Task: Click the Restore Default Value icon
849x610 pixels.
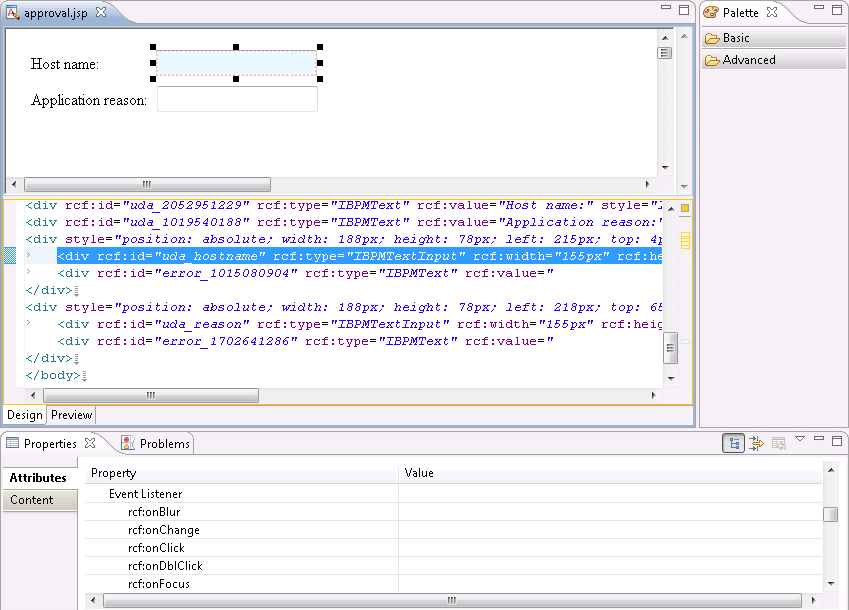Action: (x=778, y=443)
